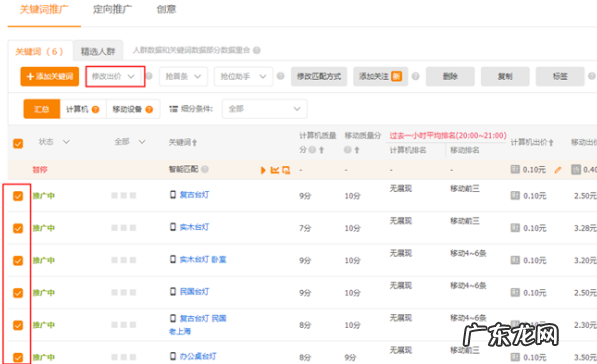Viewport: 597px width, 364px height.
Task: Open the 抢首条 dropdown
Action: 183,77
